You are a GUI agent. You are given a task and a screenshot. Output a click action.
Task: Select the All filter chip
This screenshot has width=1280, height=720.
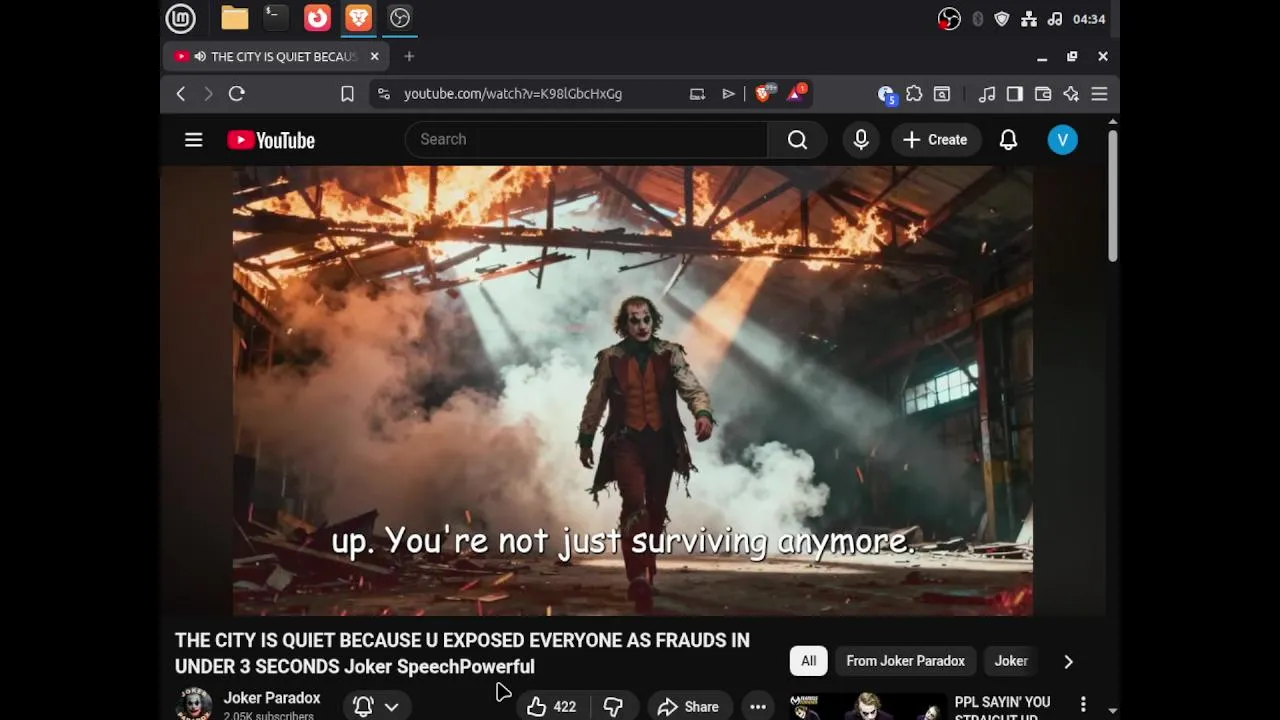(808, 661)
